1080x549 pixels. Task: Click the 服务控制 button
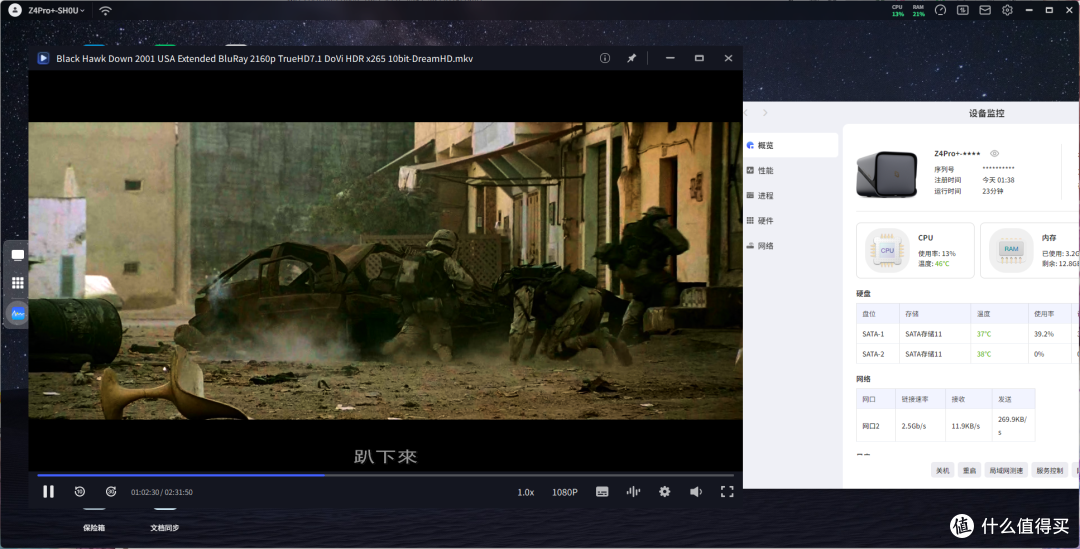click(x=1050, y=470)
